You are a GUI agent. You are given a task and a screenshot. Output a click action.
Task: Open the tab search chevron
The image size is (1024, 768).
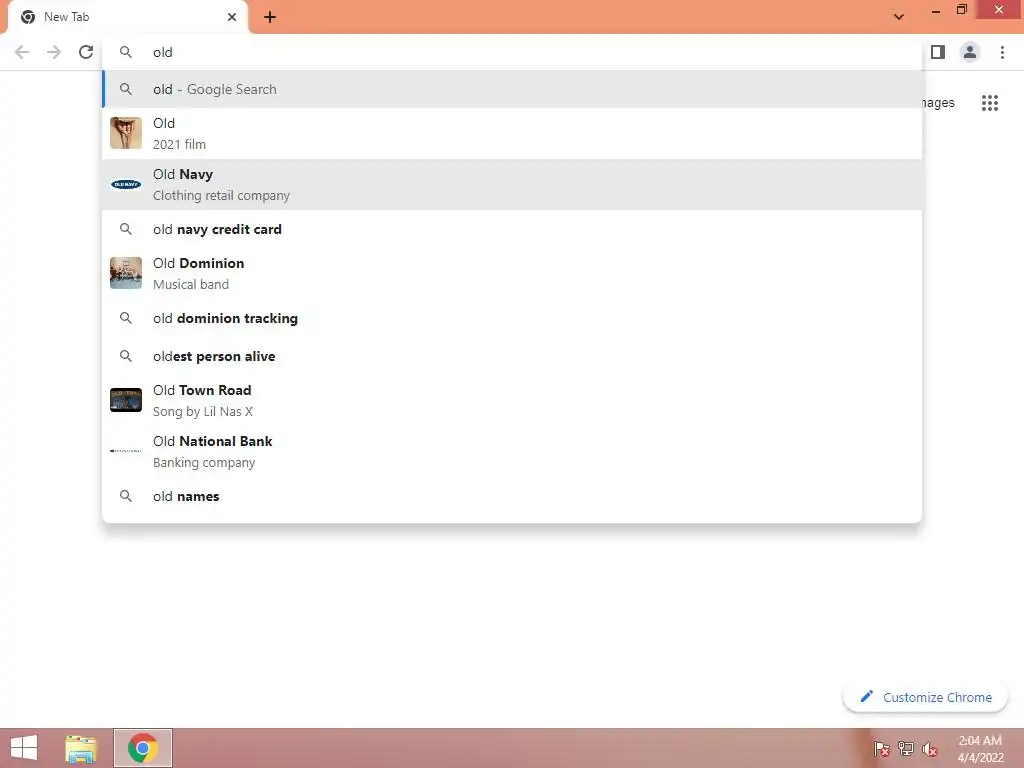[899, 17]
